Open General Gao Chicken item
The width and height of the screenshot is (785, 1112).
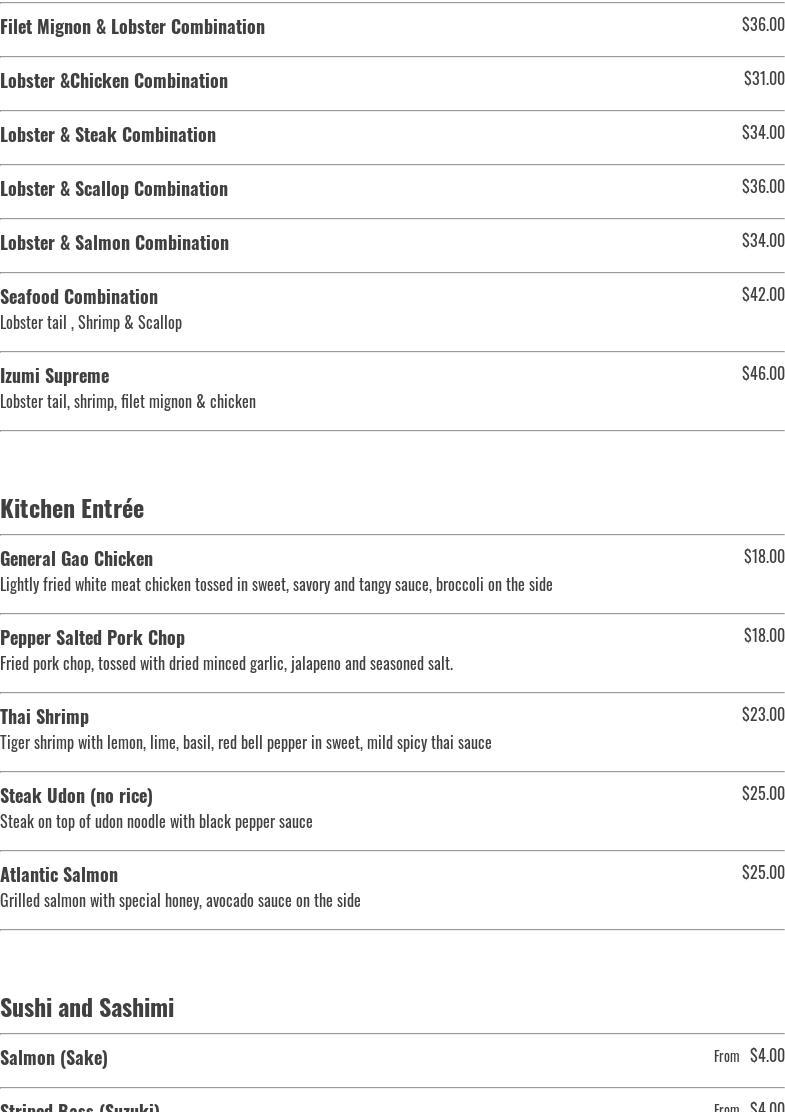pyautogui.click(x=392, y=574)
